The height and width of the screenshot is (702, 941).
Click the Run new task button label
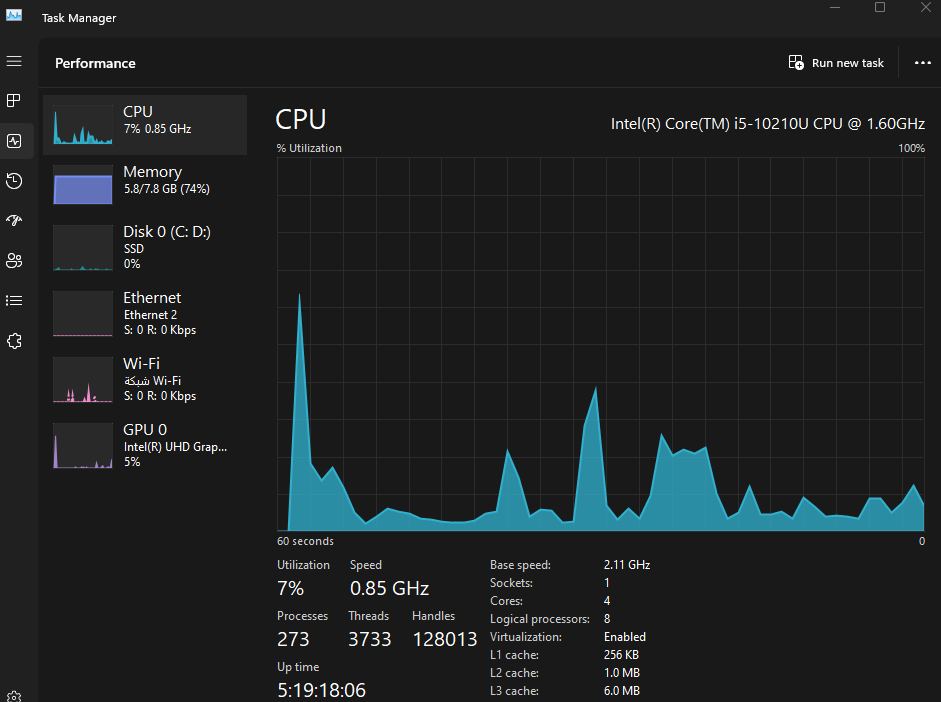[847, 63]
